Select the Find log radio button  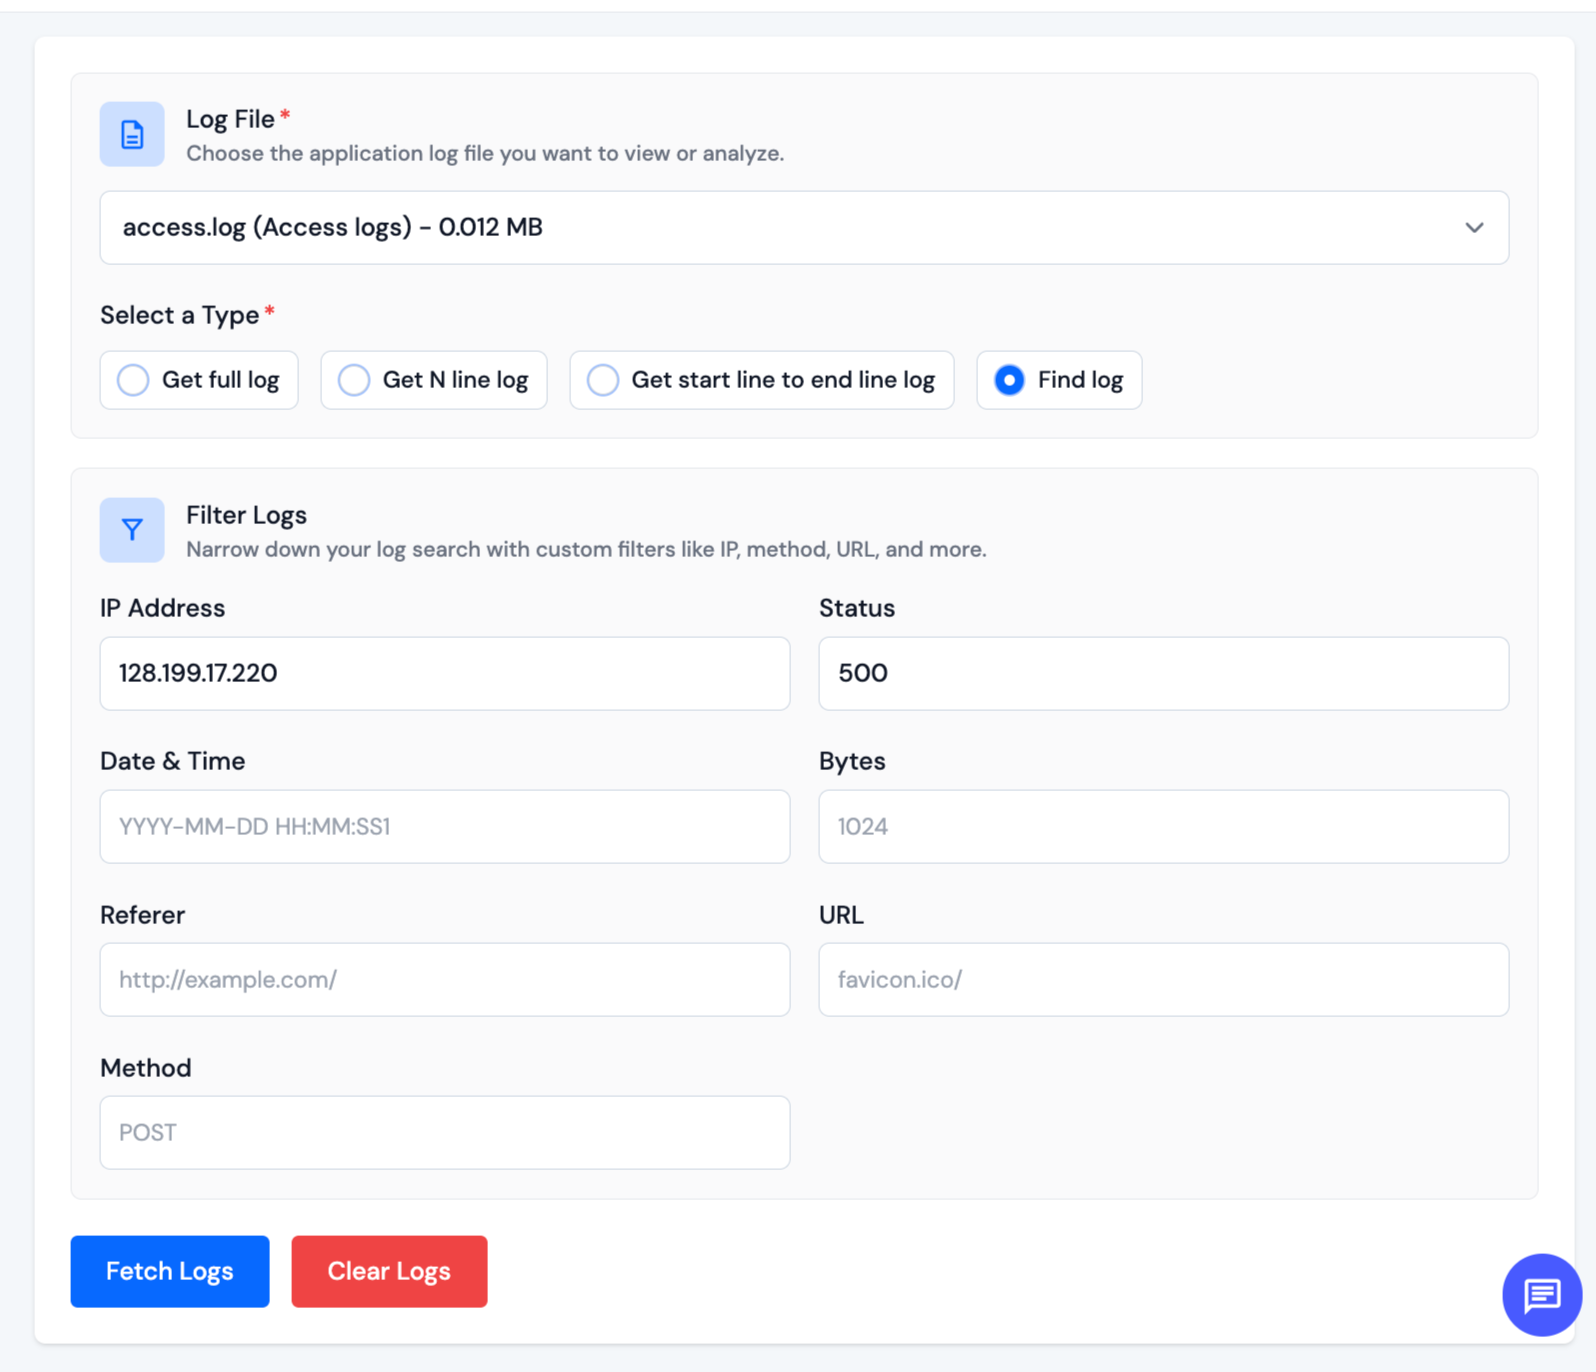[1009, 380]
